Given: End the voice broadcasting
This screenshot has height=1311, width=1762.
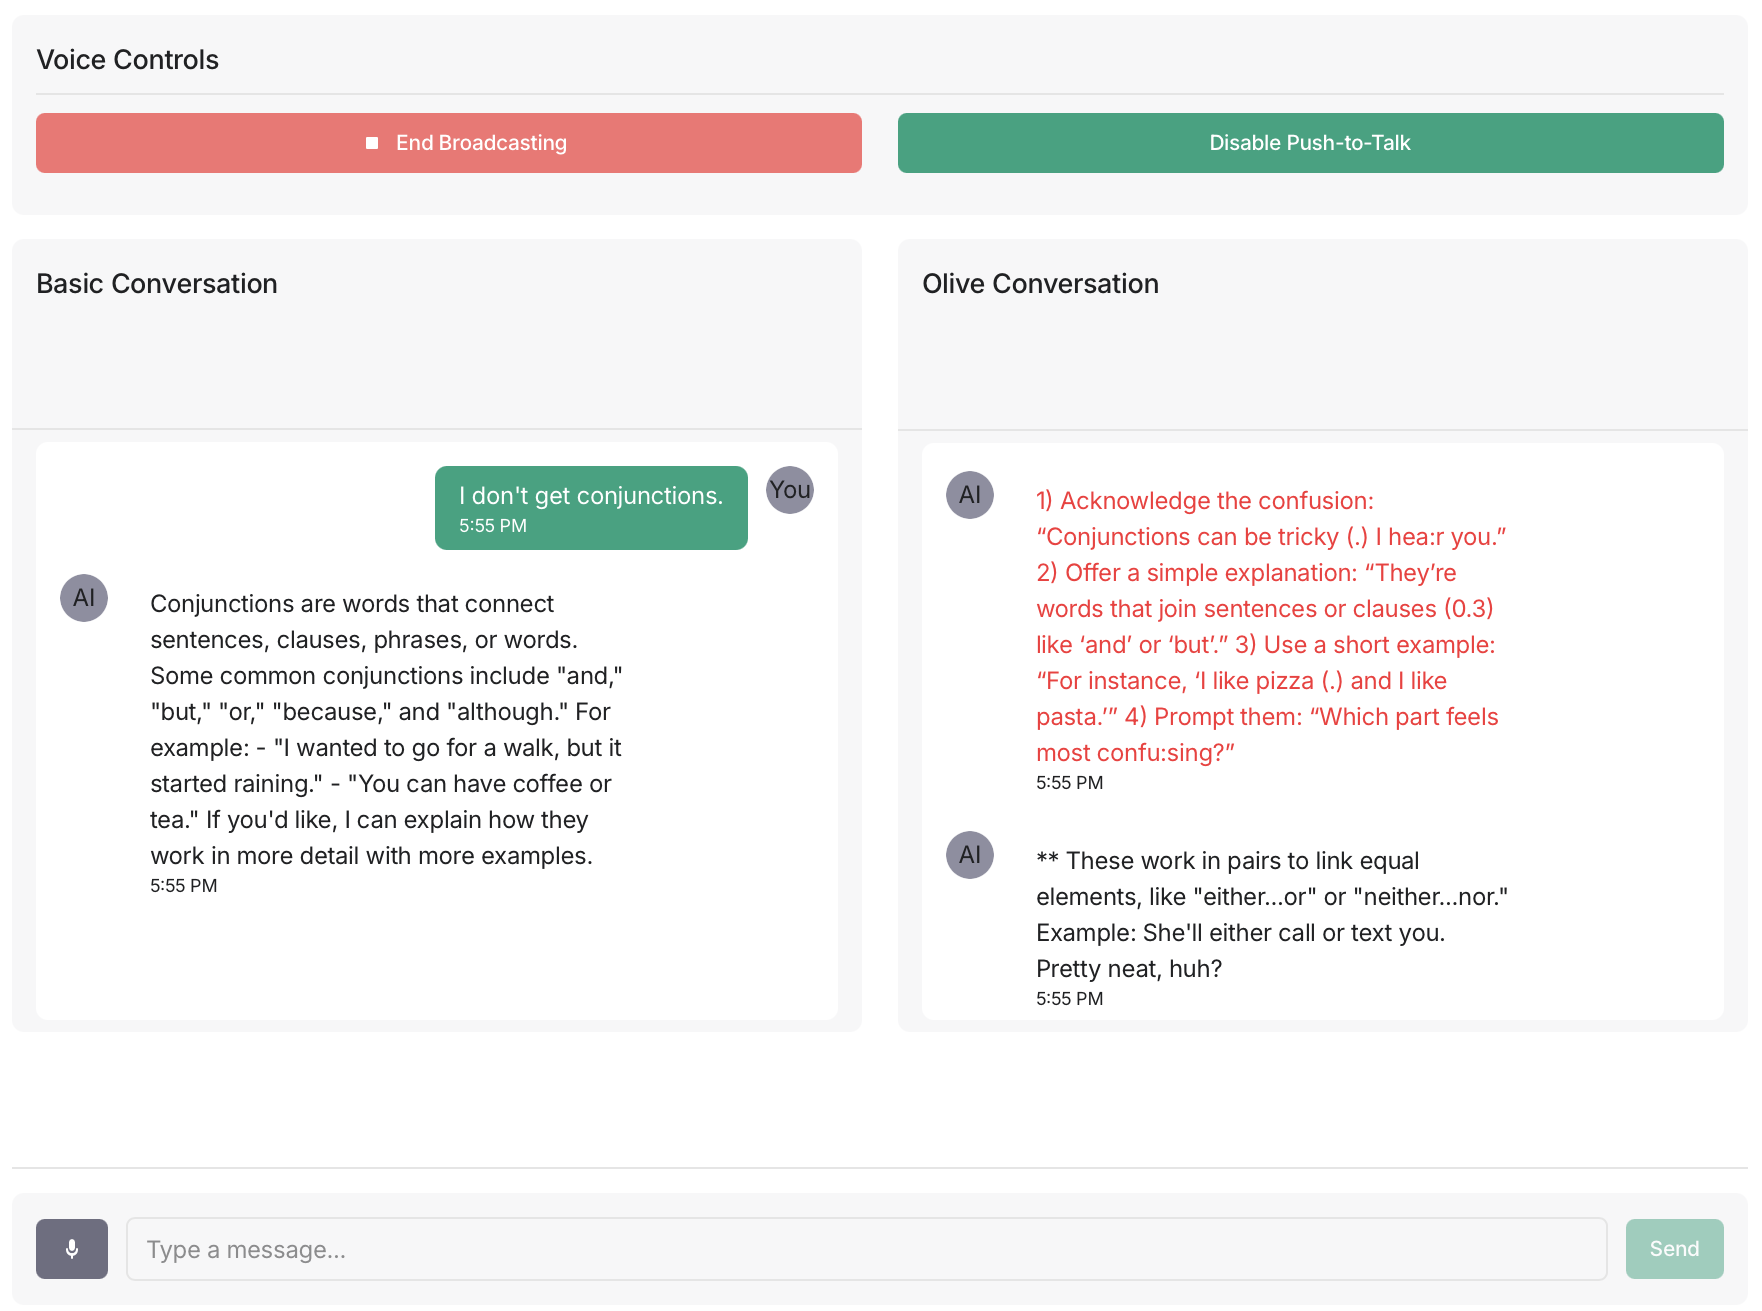Looking at the screenshot, I should click(449, 143).
